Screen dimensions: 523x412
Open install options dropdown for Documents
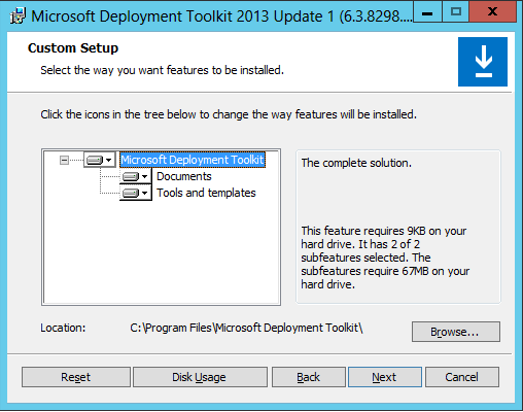(x=135, y=176)
